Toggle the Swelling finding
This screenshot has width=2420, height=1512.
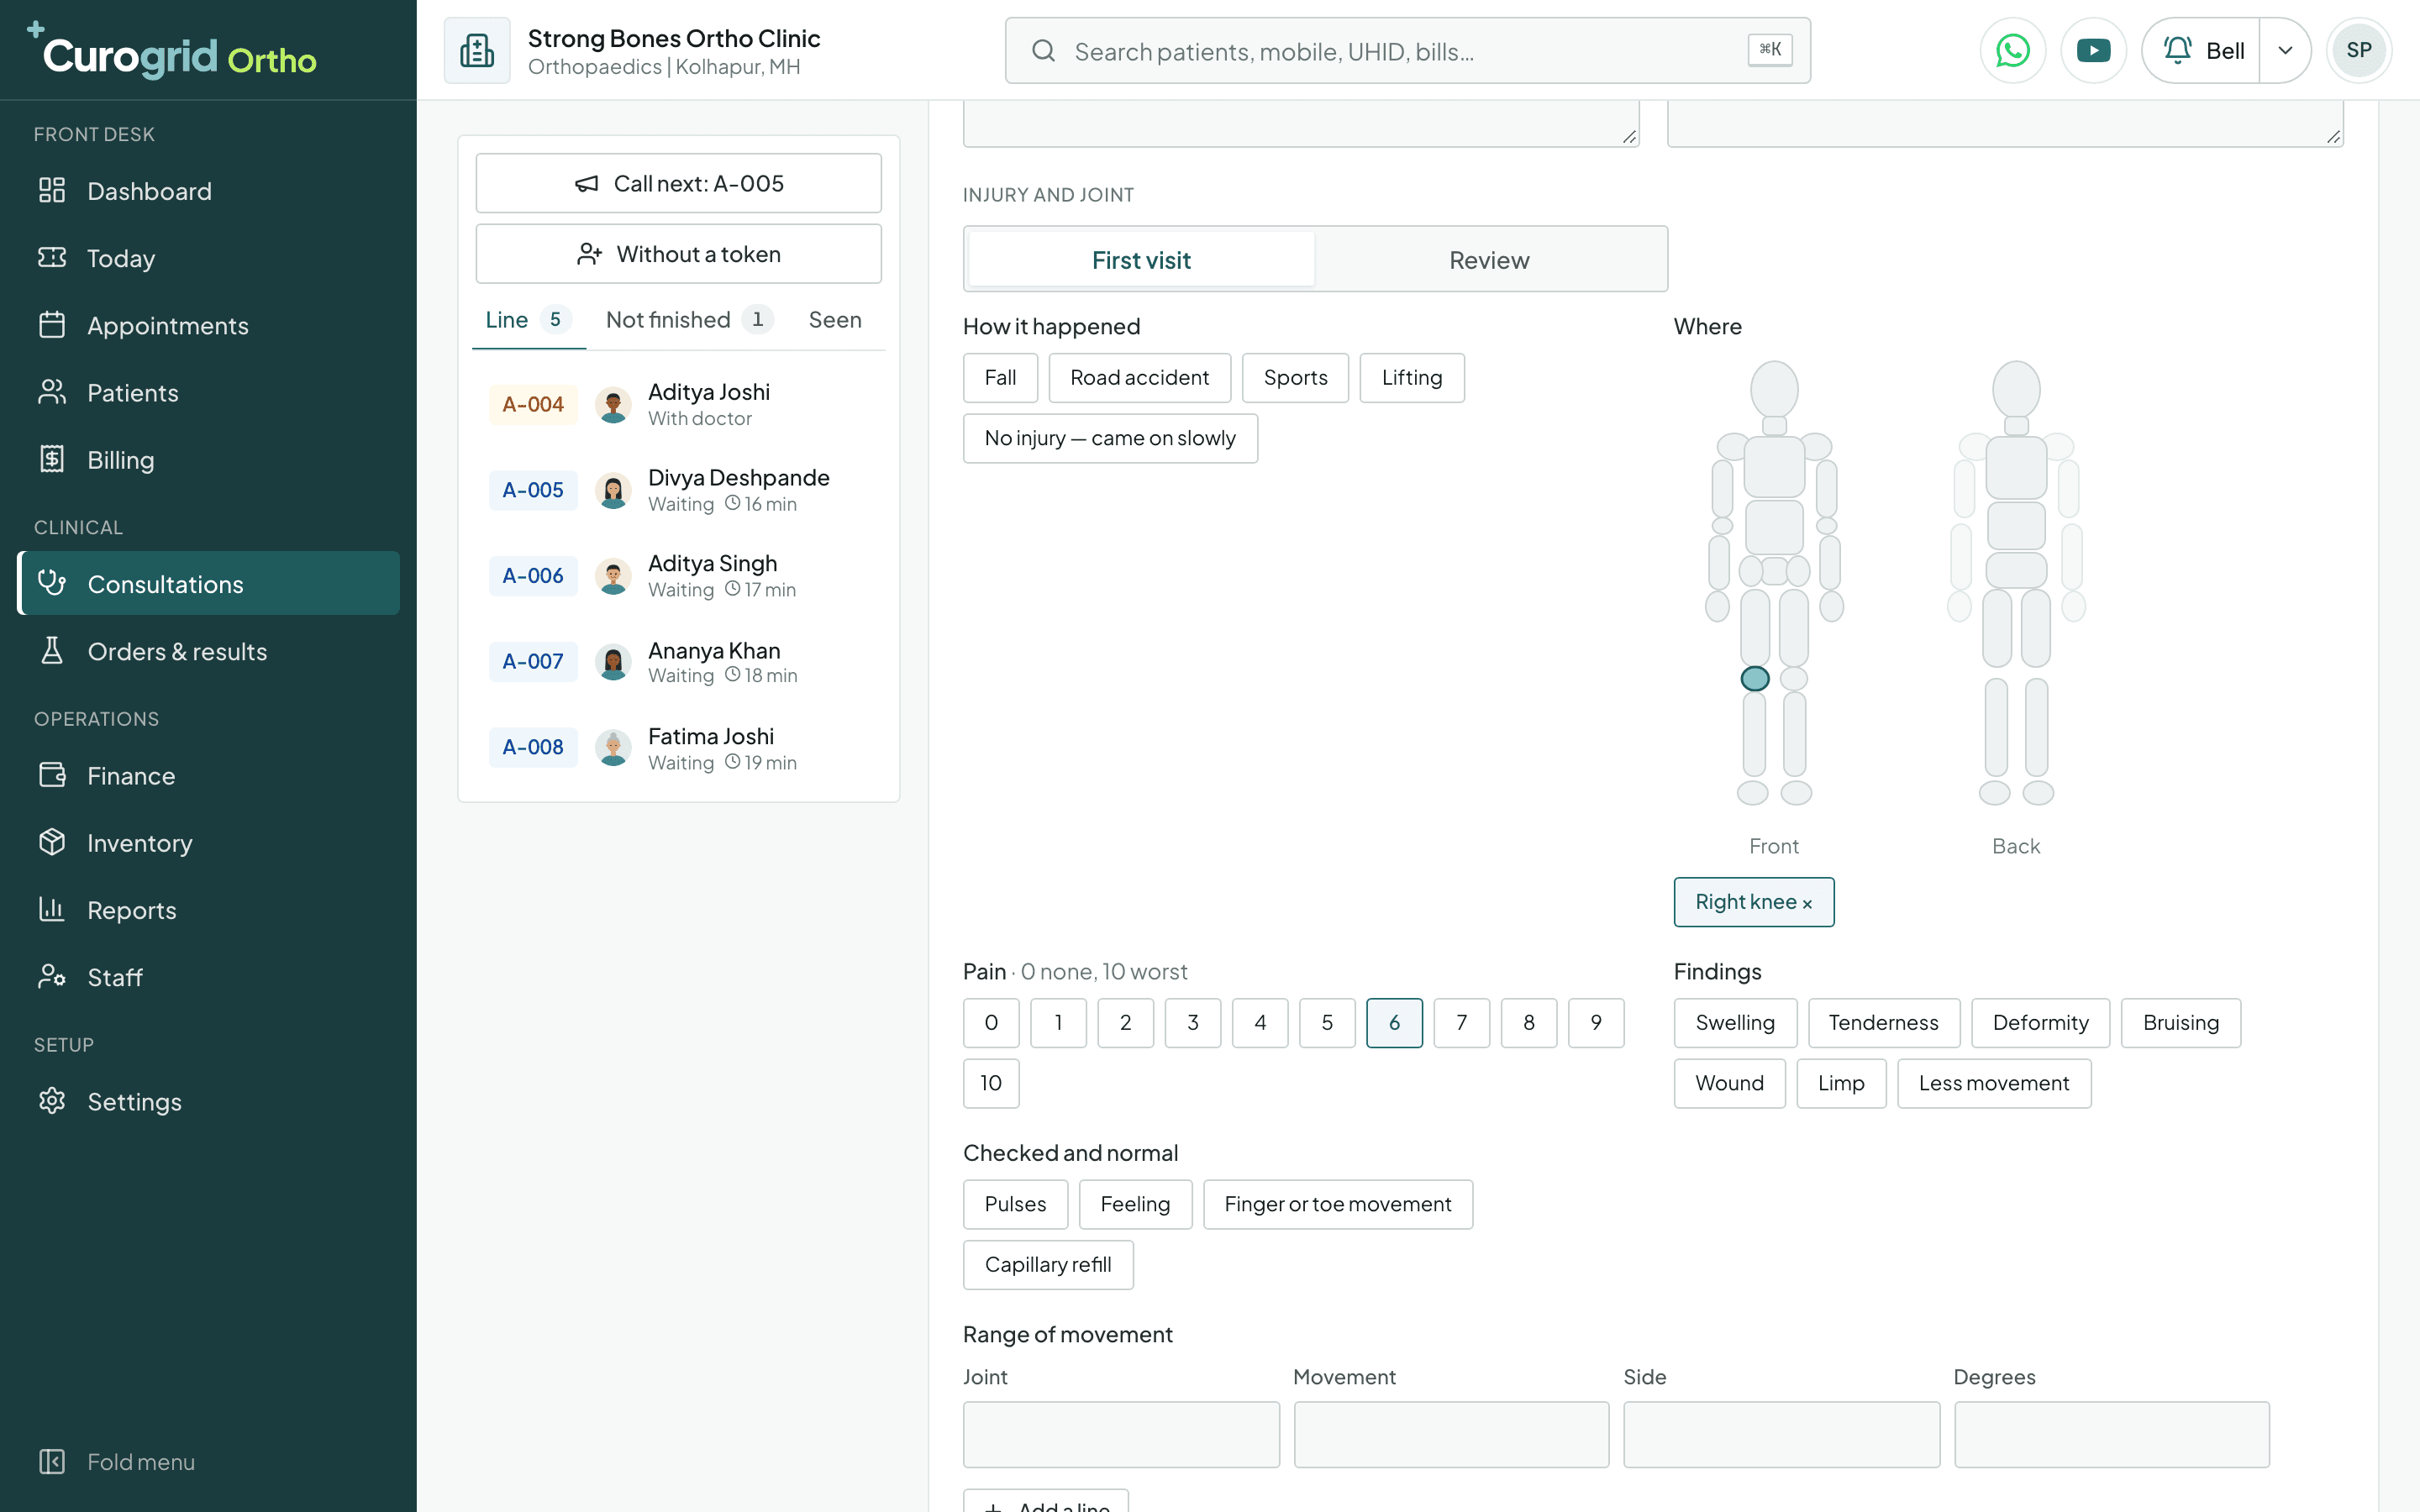coord(1735,1022)
